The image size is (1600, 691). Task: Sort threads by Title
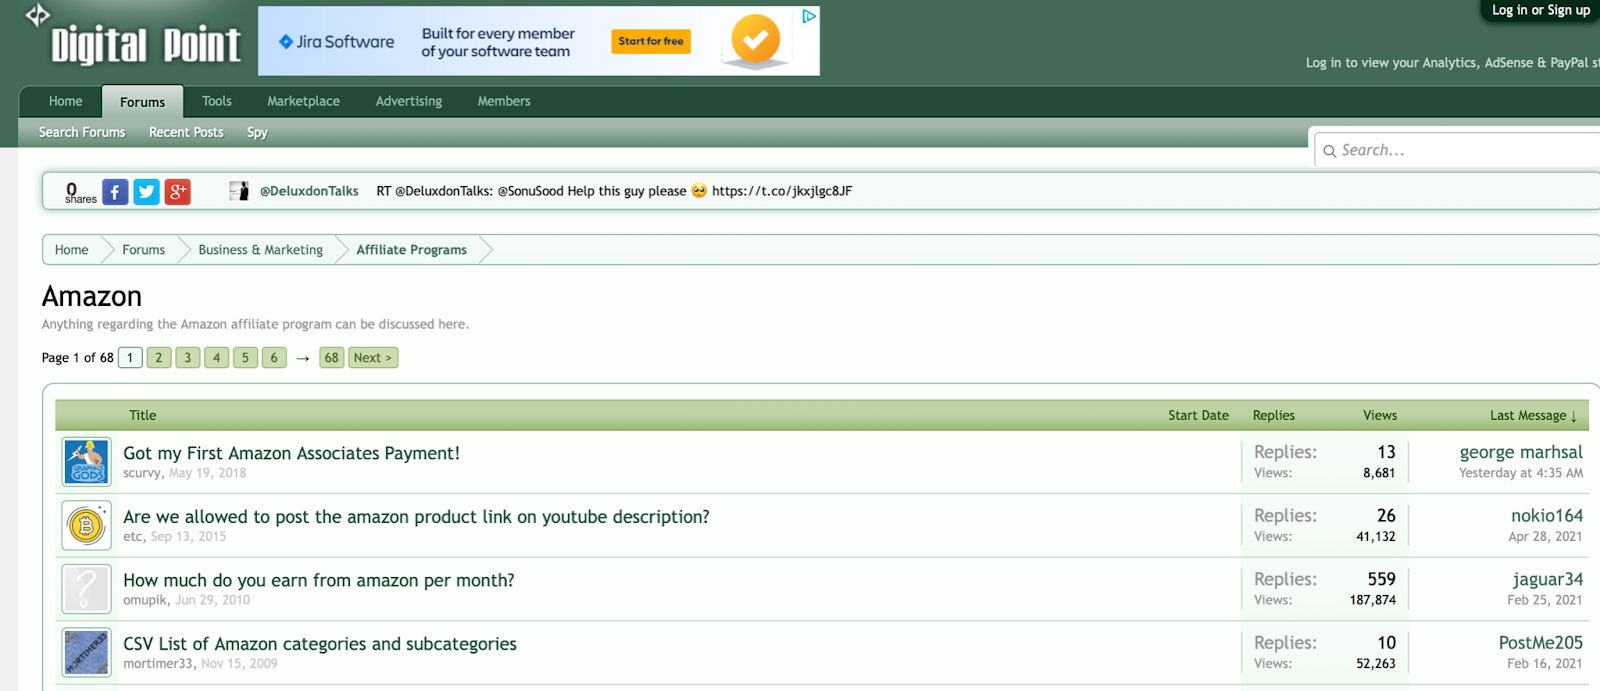pos(142,415)
